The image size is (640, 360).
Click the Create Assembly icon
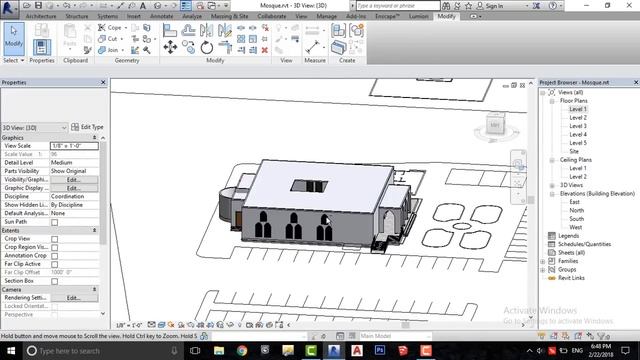[x=338, y=30]
